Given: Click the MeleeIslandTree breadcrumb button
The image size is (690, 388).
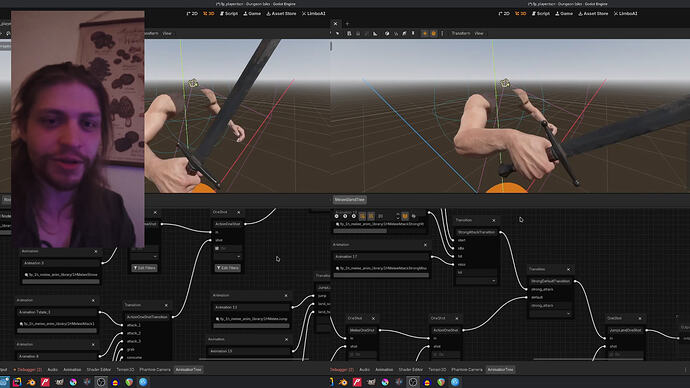Looking at the screenshot, I should (350, 200).
